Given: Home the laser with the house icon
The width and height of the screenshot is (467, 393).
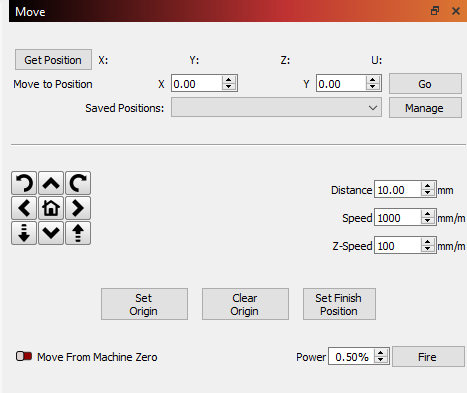Looking at the screenshot, I should [51, 208].
